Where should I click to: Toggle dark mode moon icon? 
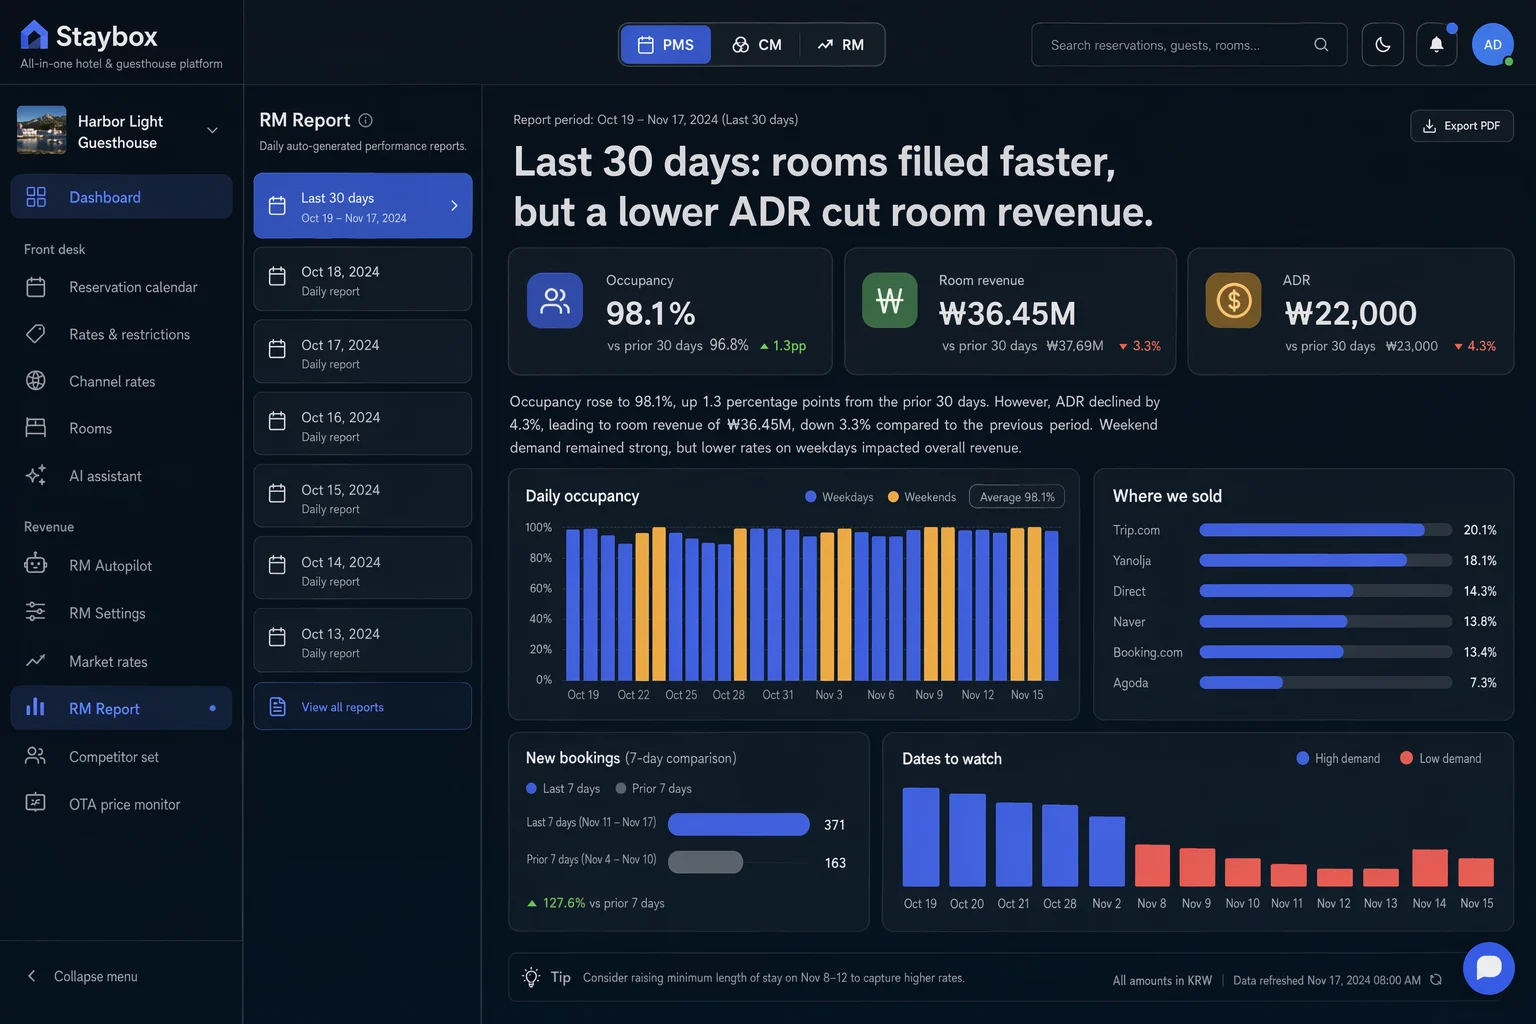(1383, 44)
